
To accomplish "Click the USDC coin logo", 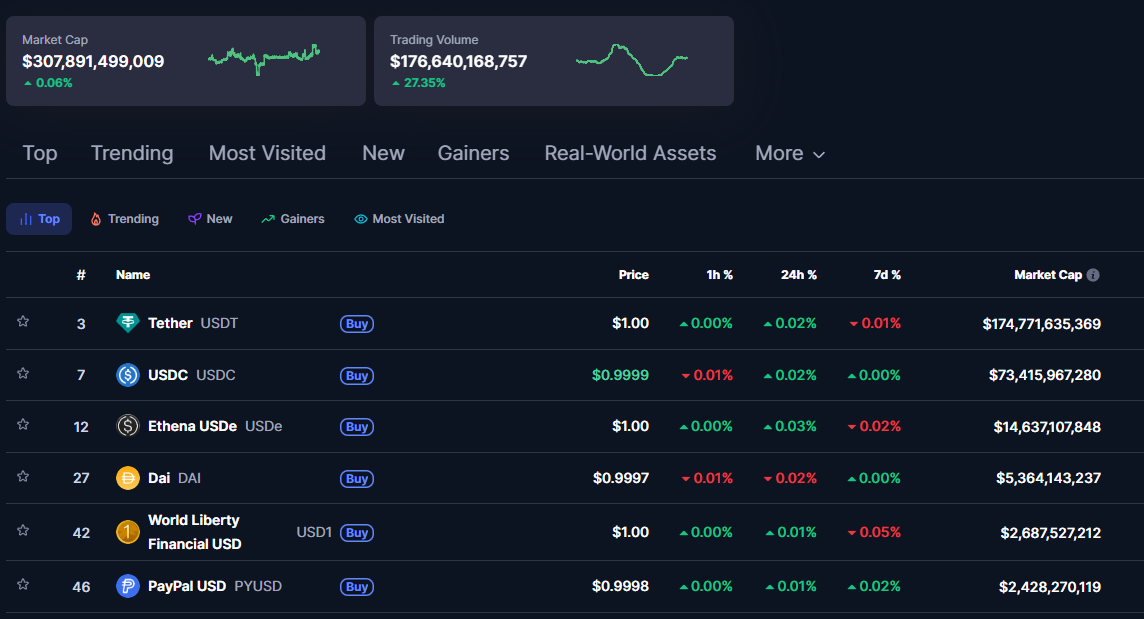I will pos(128,374).
